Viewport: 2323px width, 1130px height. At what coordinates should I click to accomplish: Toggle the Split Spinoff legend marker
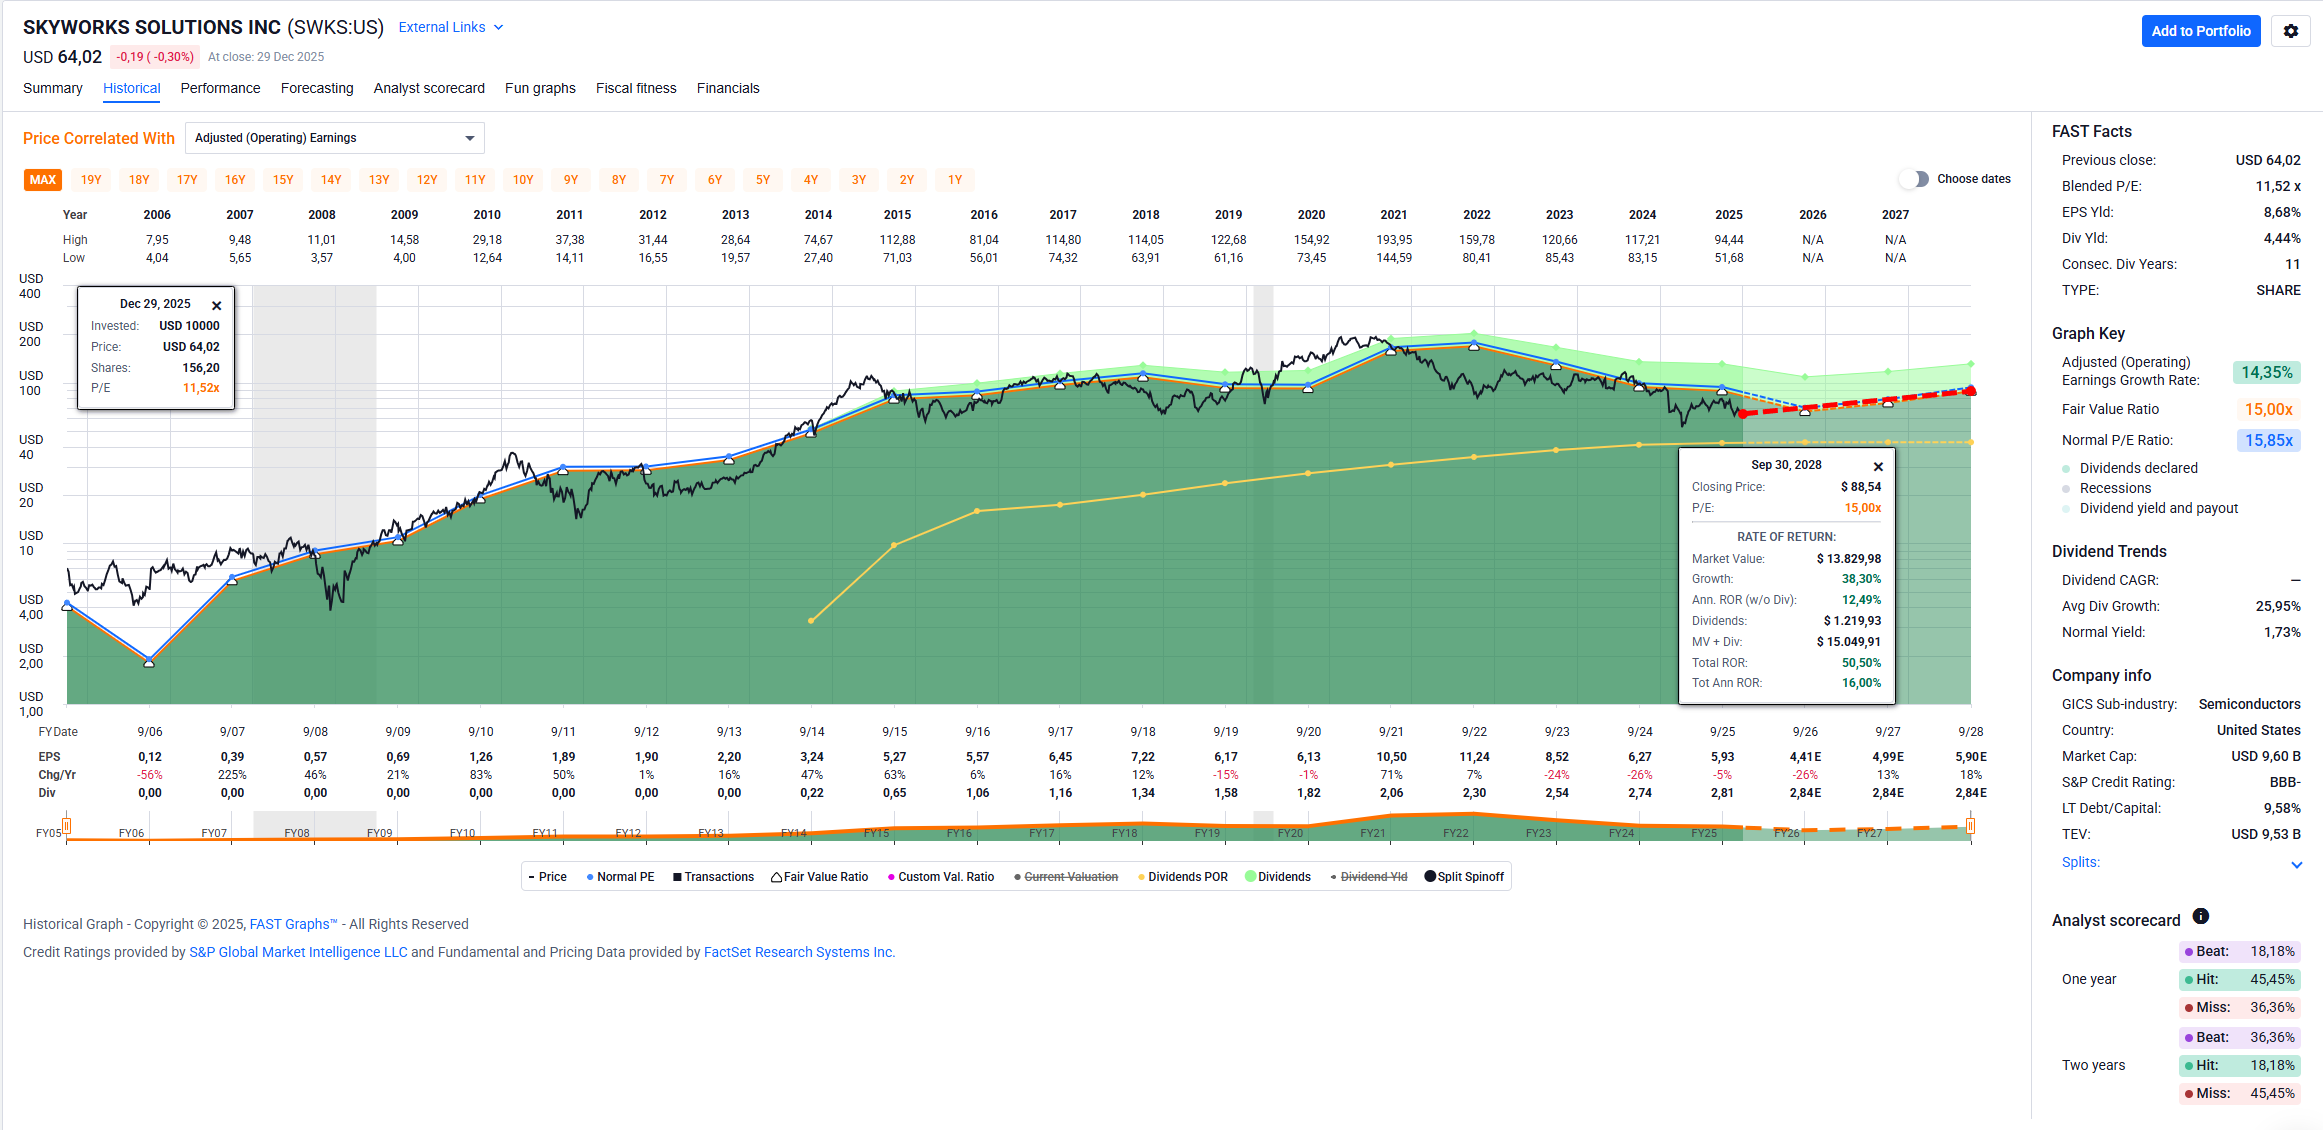click(x=1430, y=877)
